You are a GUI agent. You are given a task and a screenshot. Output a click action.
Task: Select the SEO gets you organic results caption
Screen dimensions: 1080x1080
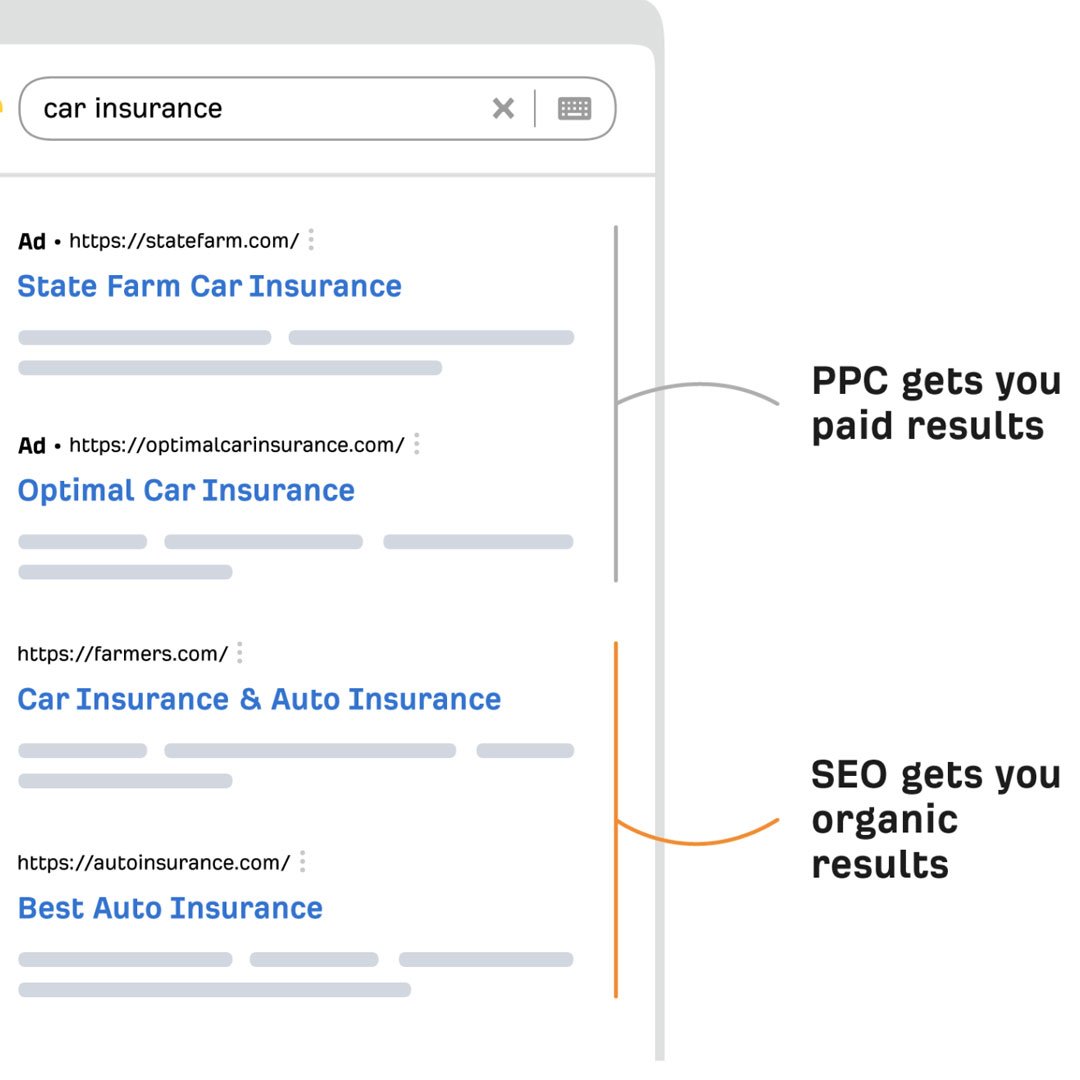[935, 819]
